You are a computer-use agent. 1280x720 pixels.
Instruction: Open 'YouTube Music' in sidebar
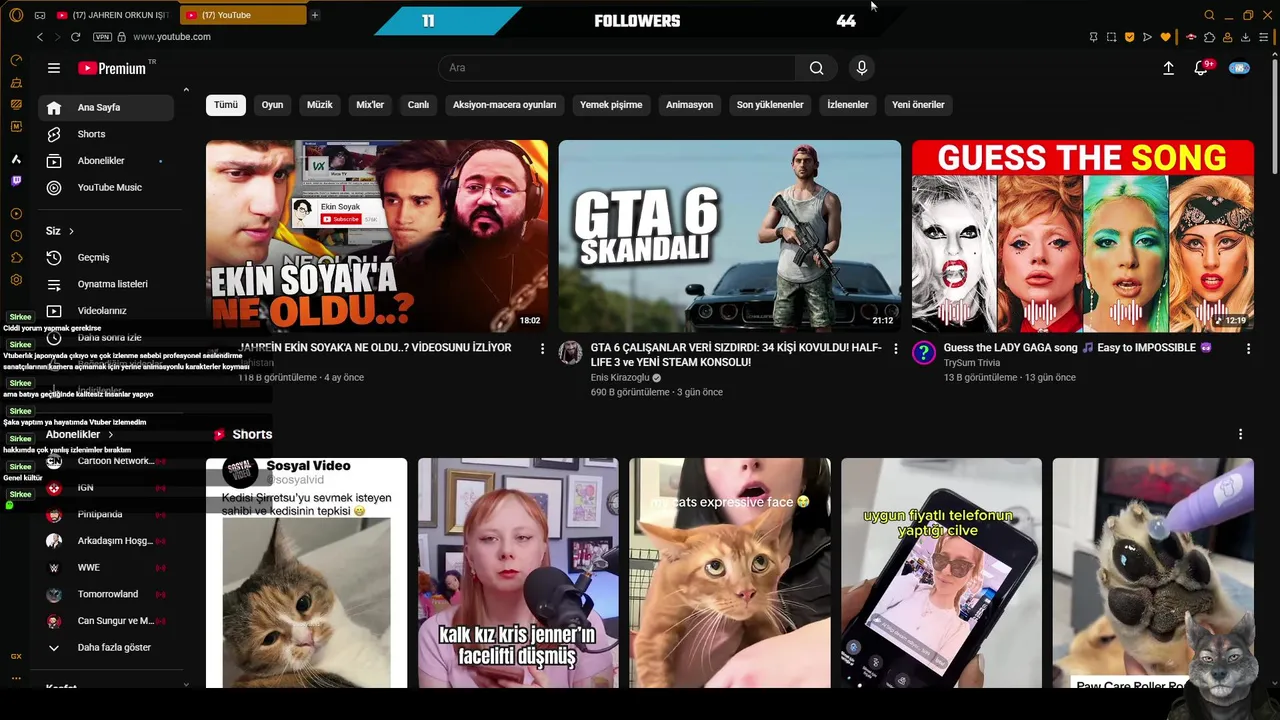(x=108, y=188)
